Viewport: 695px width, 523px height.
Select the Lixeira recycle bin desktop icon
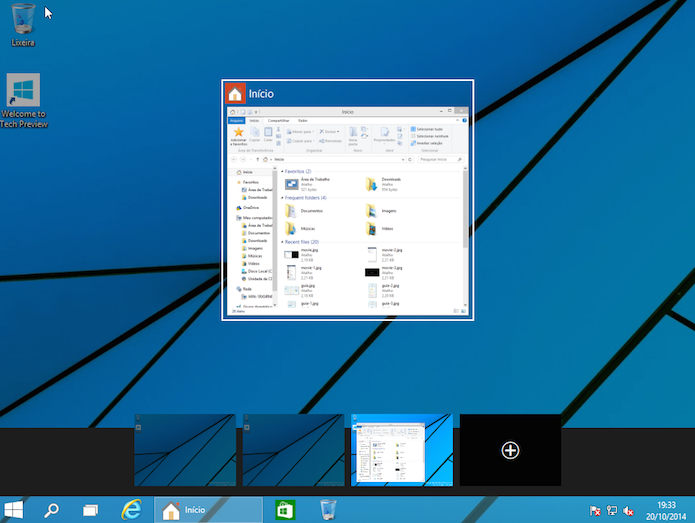(x=23, y=24)
